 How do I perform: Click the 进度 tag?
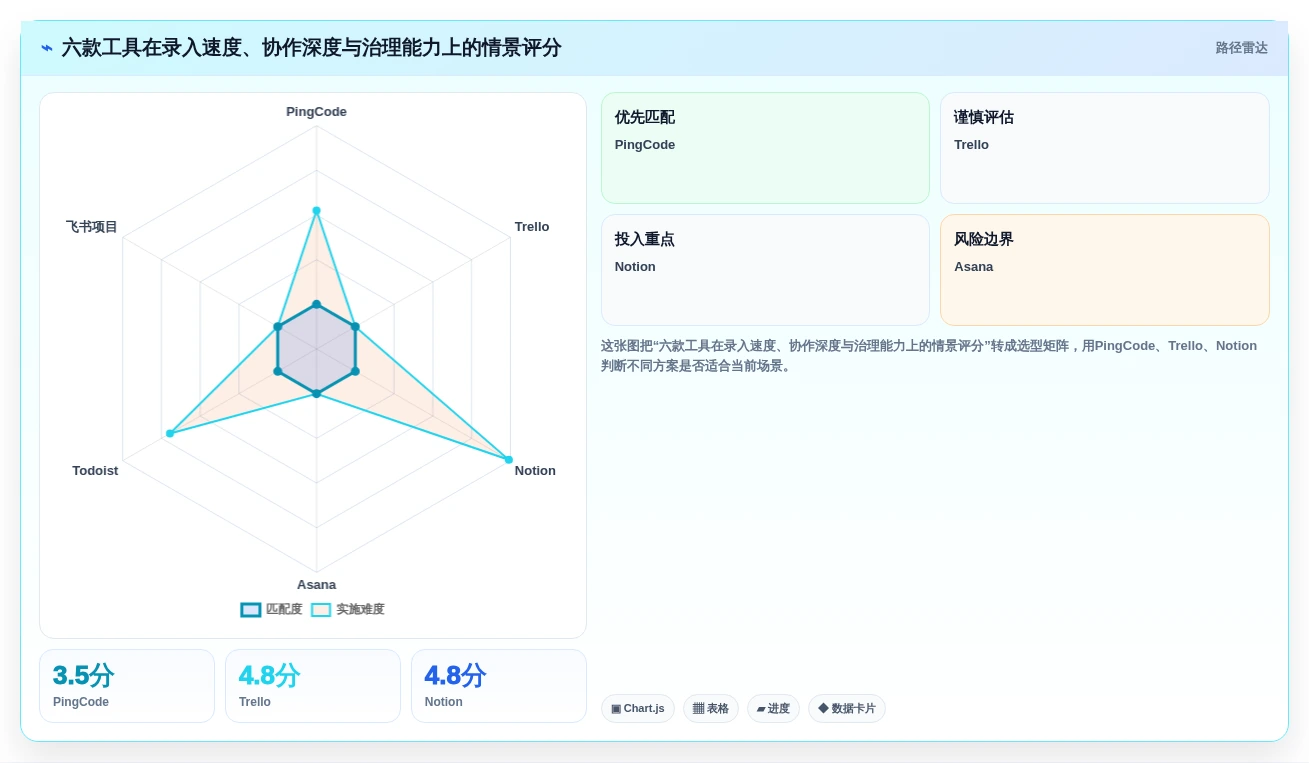point(773,708)
